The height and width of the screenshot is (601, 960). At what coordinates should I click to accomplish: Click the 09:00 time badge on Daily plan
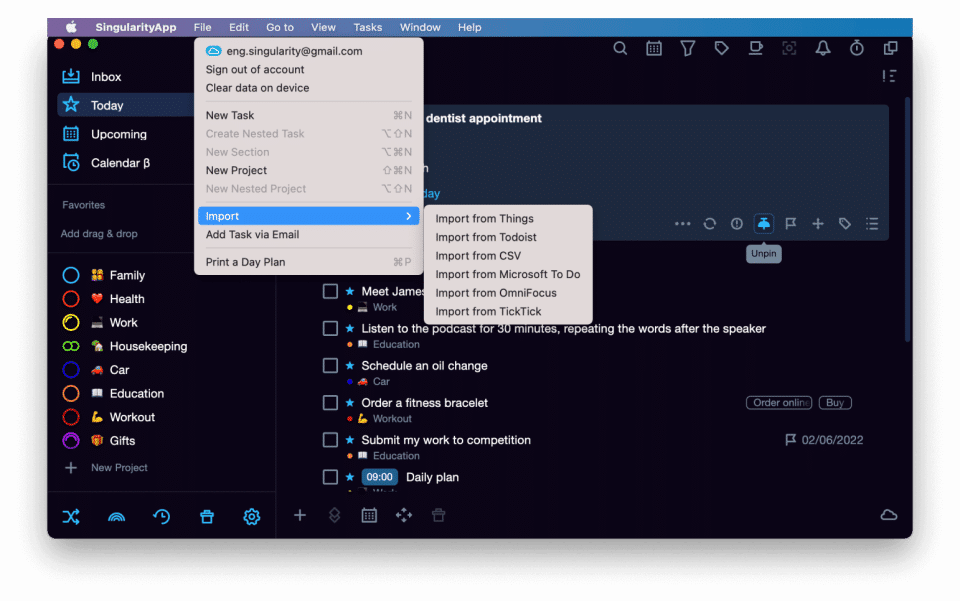380,477
